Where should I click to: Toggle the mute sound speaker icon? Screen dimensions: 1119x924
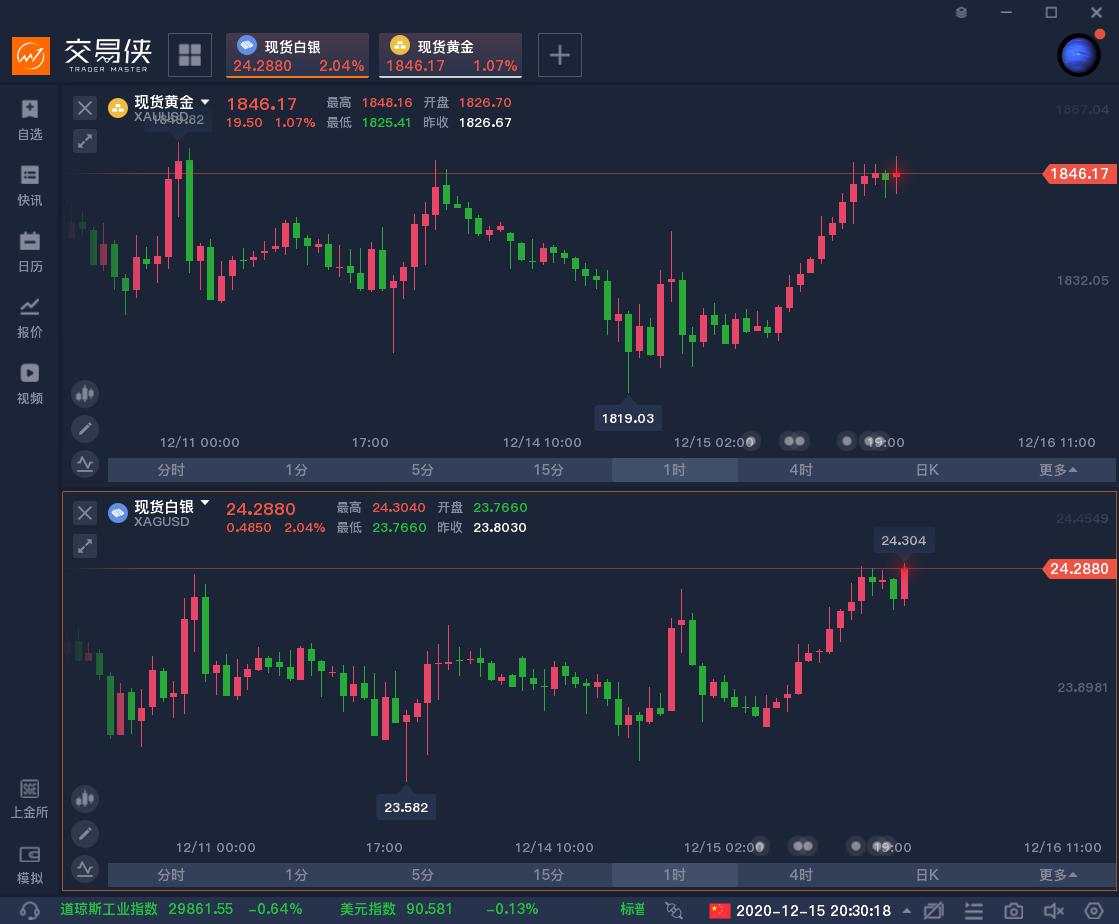pos(1053,910)
